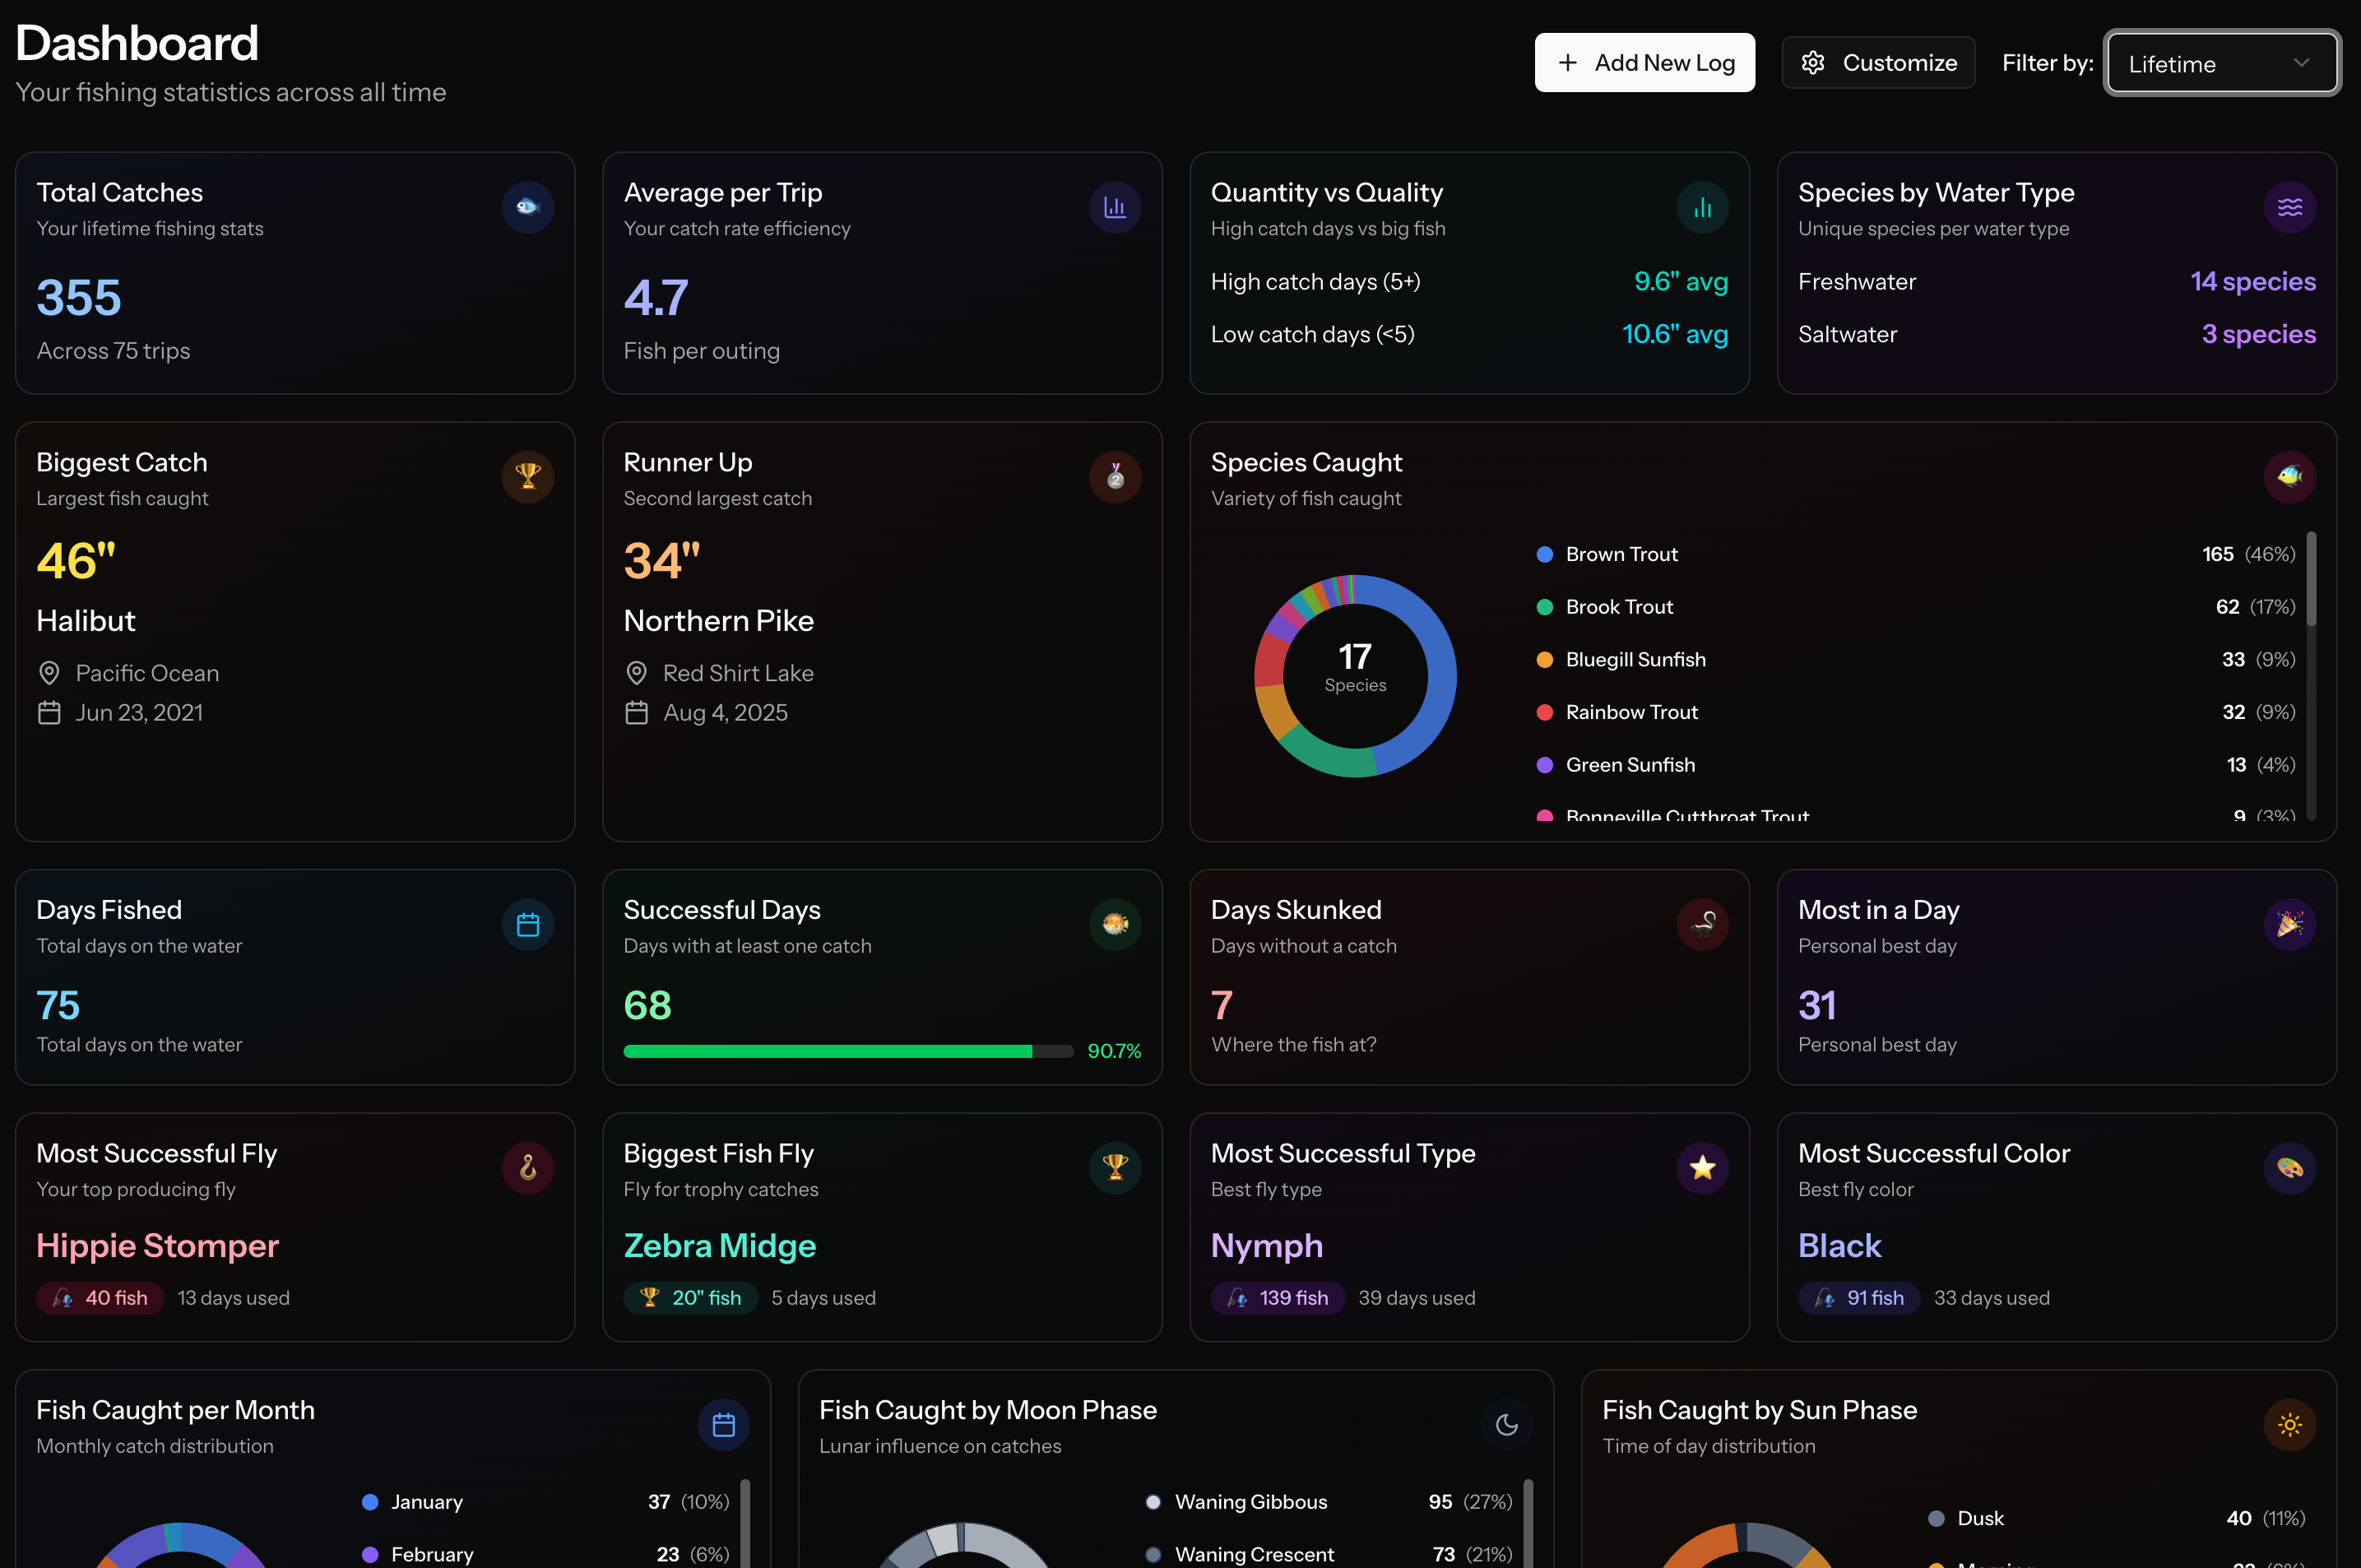Select Rainbow Trout in the species legend

[1631, 712]
